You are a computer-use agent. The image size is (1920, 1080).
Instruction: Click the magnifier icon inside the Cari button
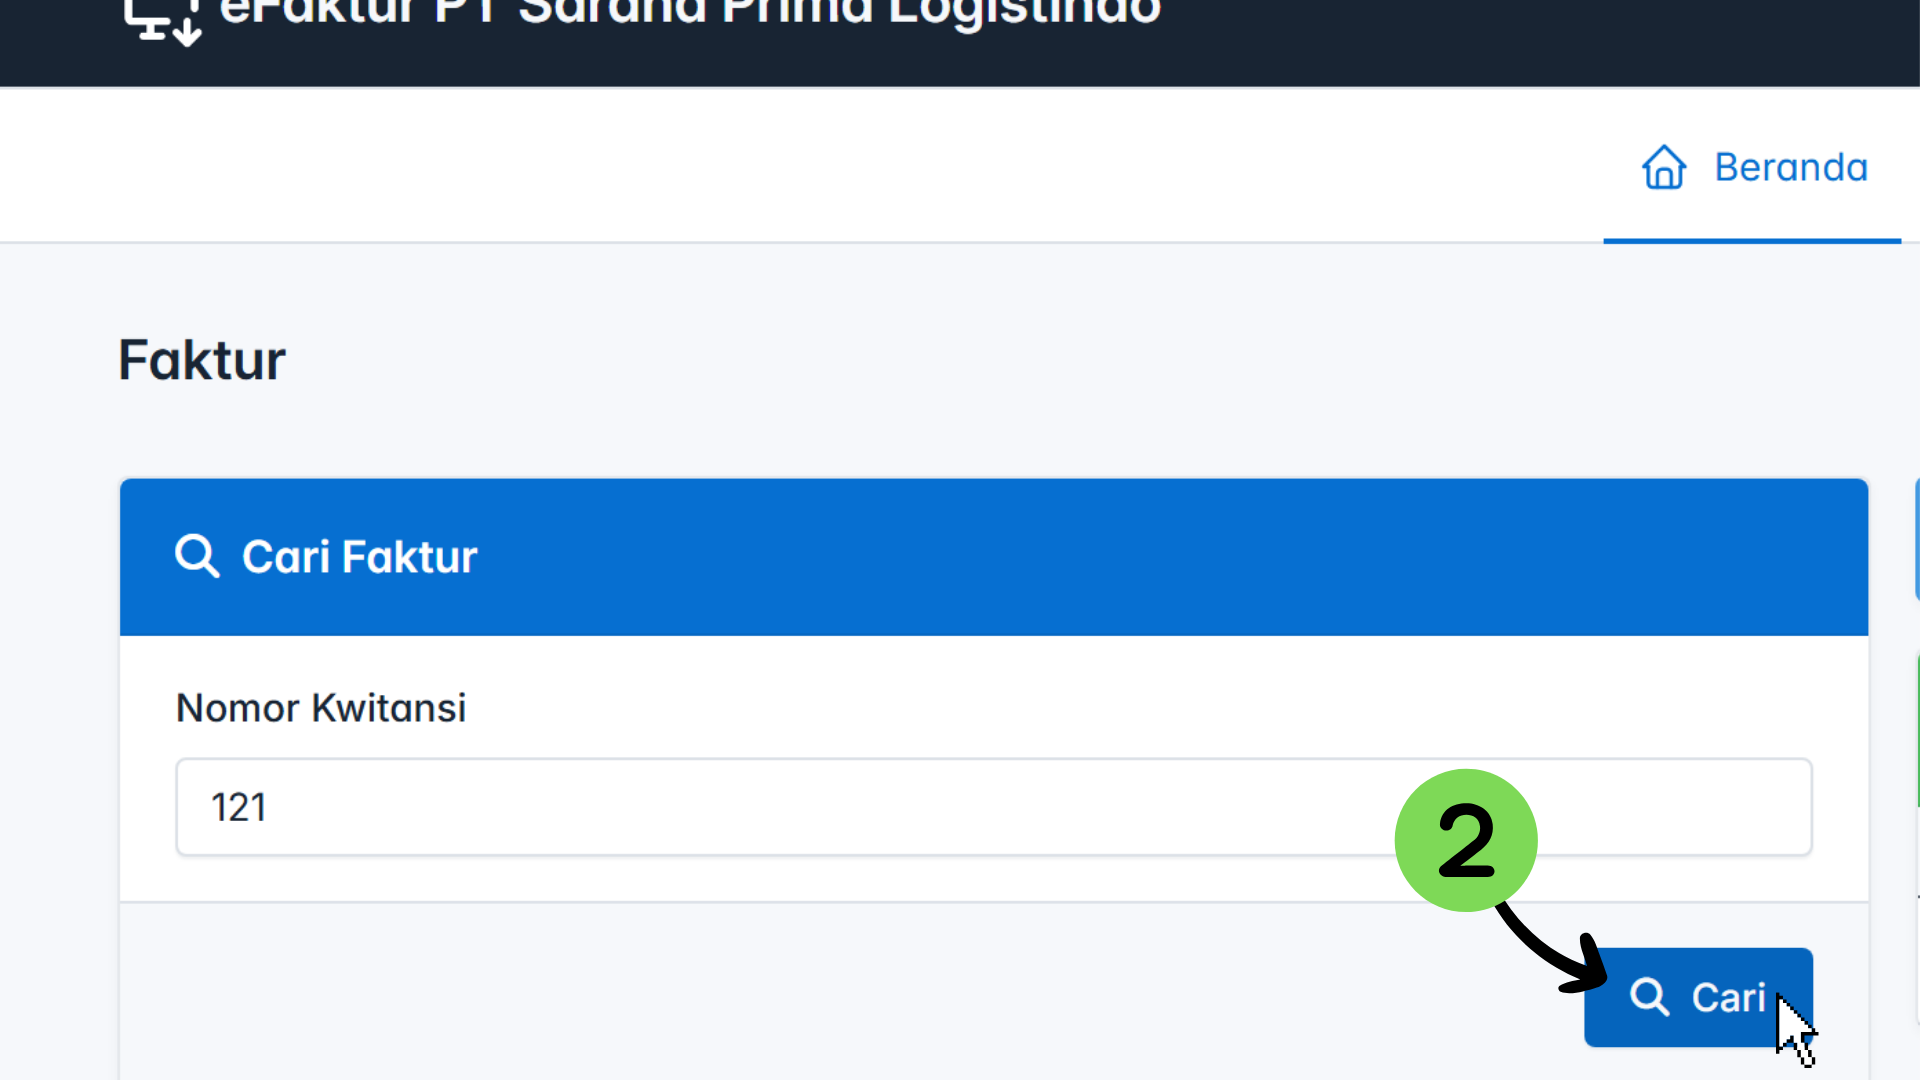pyautogui.click(x=1649, y=997)
